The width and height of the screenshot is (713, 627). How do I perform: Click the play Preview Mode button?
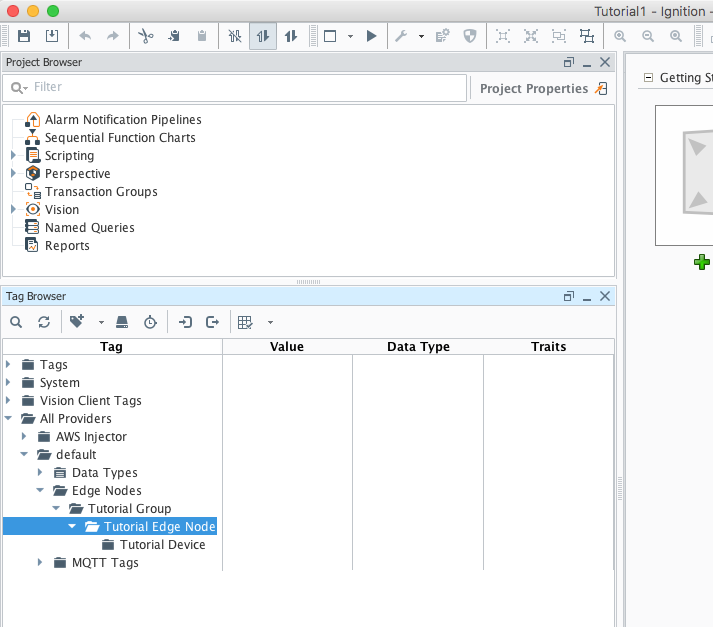pyautogui.click(x=371, y=36)
